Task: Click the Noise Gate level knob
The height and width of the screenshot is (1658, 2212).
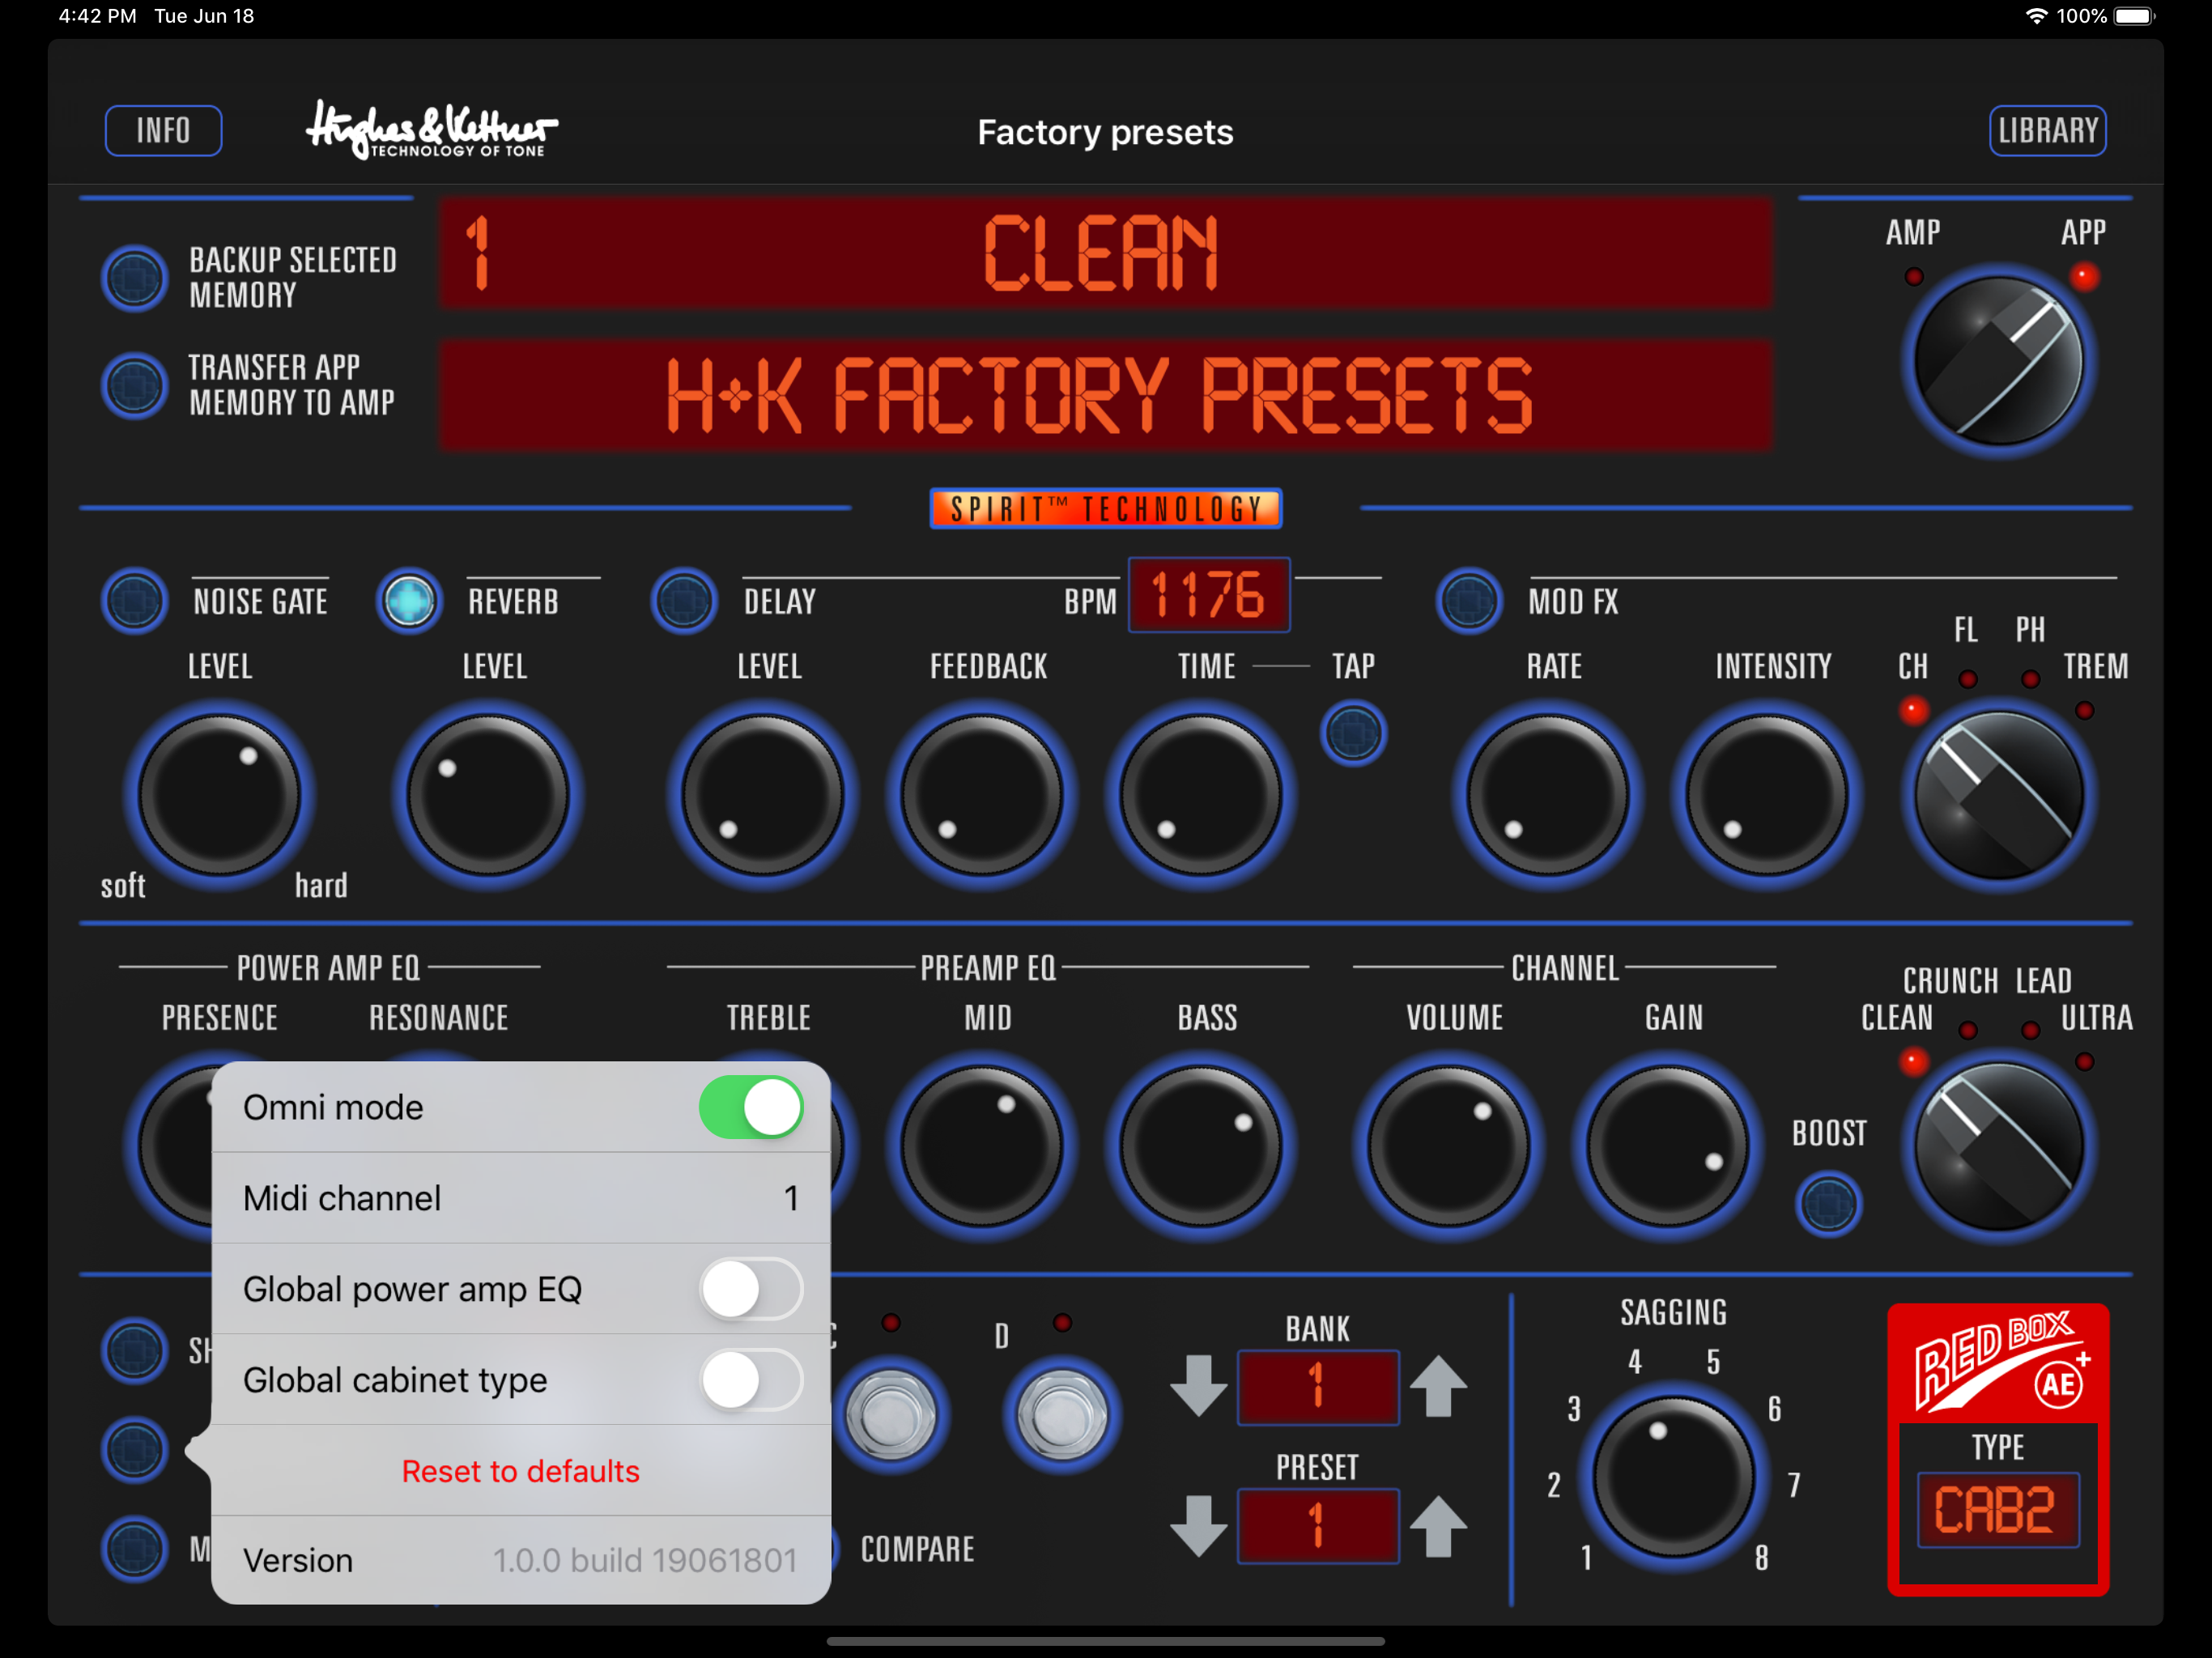Action: click(219, 795)
